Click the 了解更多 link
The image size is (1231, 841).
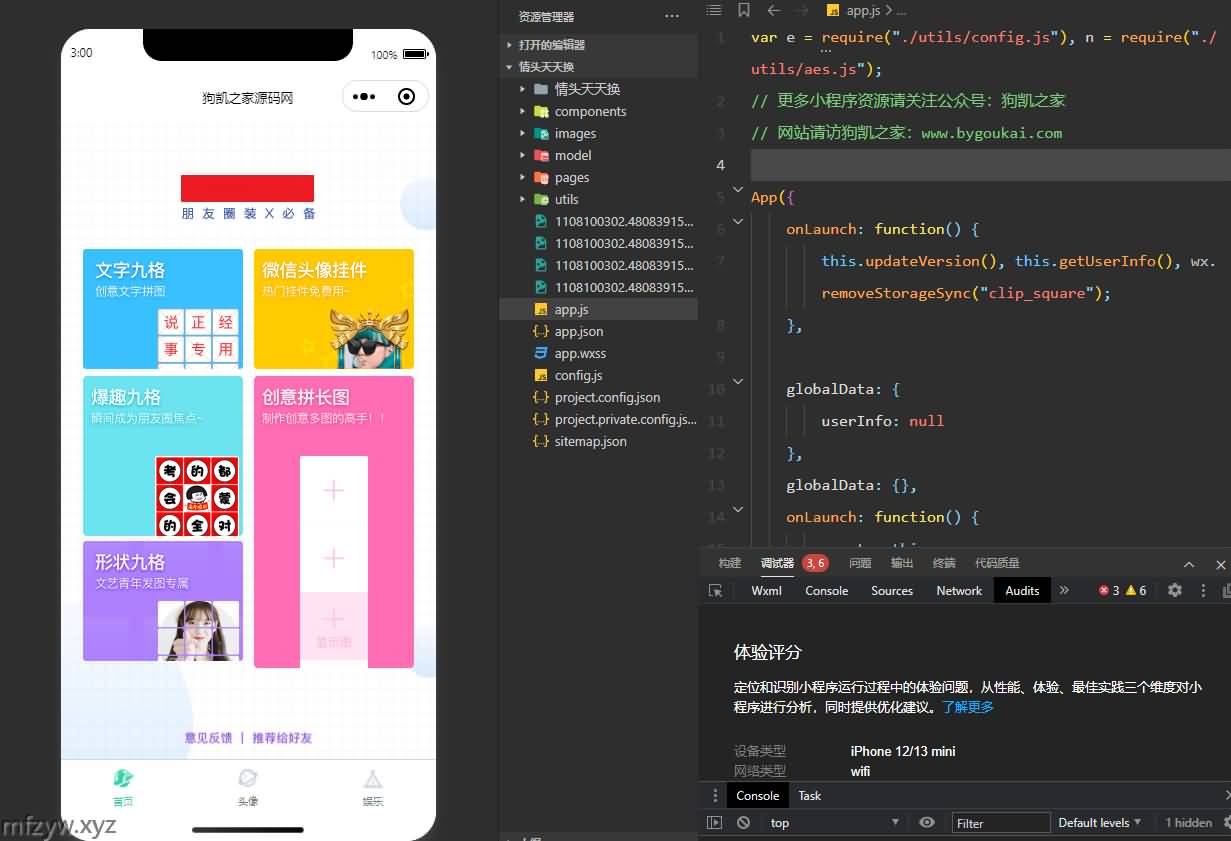coord(967,707)
